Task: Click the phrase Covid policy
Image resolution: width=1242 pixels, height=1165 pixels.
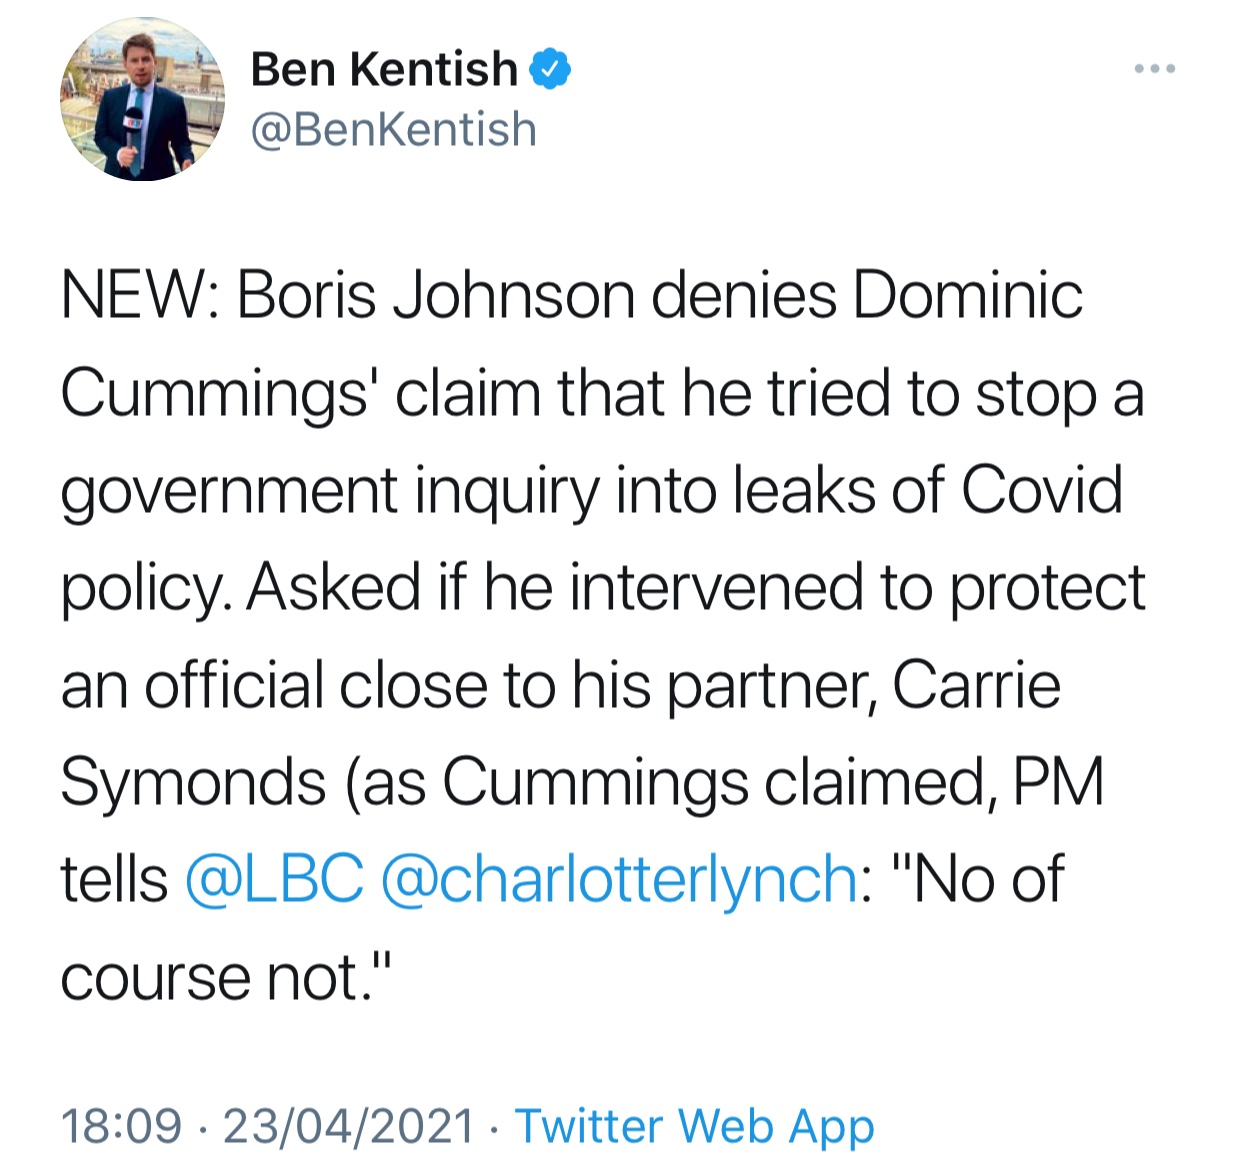Action: [1040, 492]
